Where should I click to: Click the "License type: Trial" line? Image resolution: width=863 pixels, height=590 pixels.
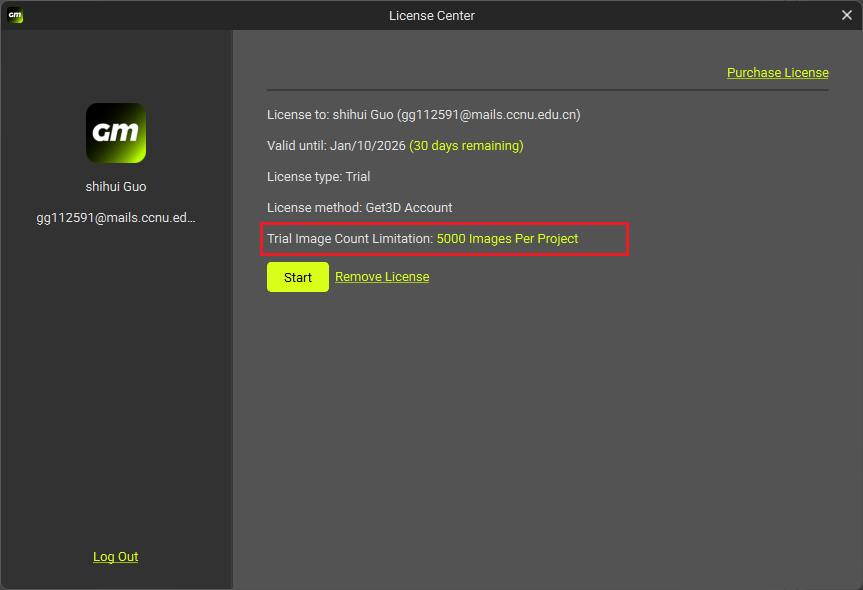coord(318,177)
